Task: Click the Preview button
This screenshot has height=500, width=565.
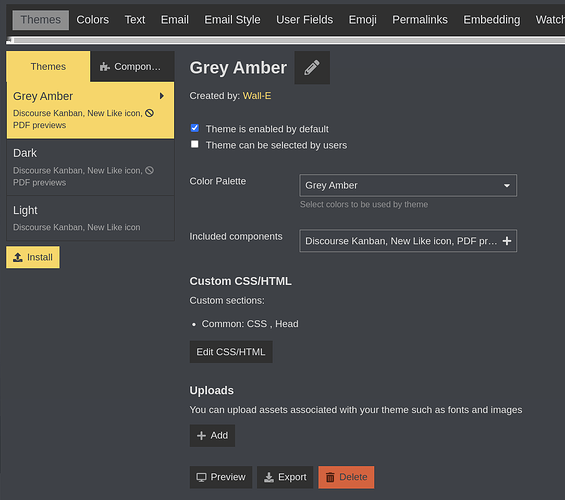Action: (221, 477)
